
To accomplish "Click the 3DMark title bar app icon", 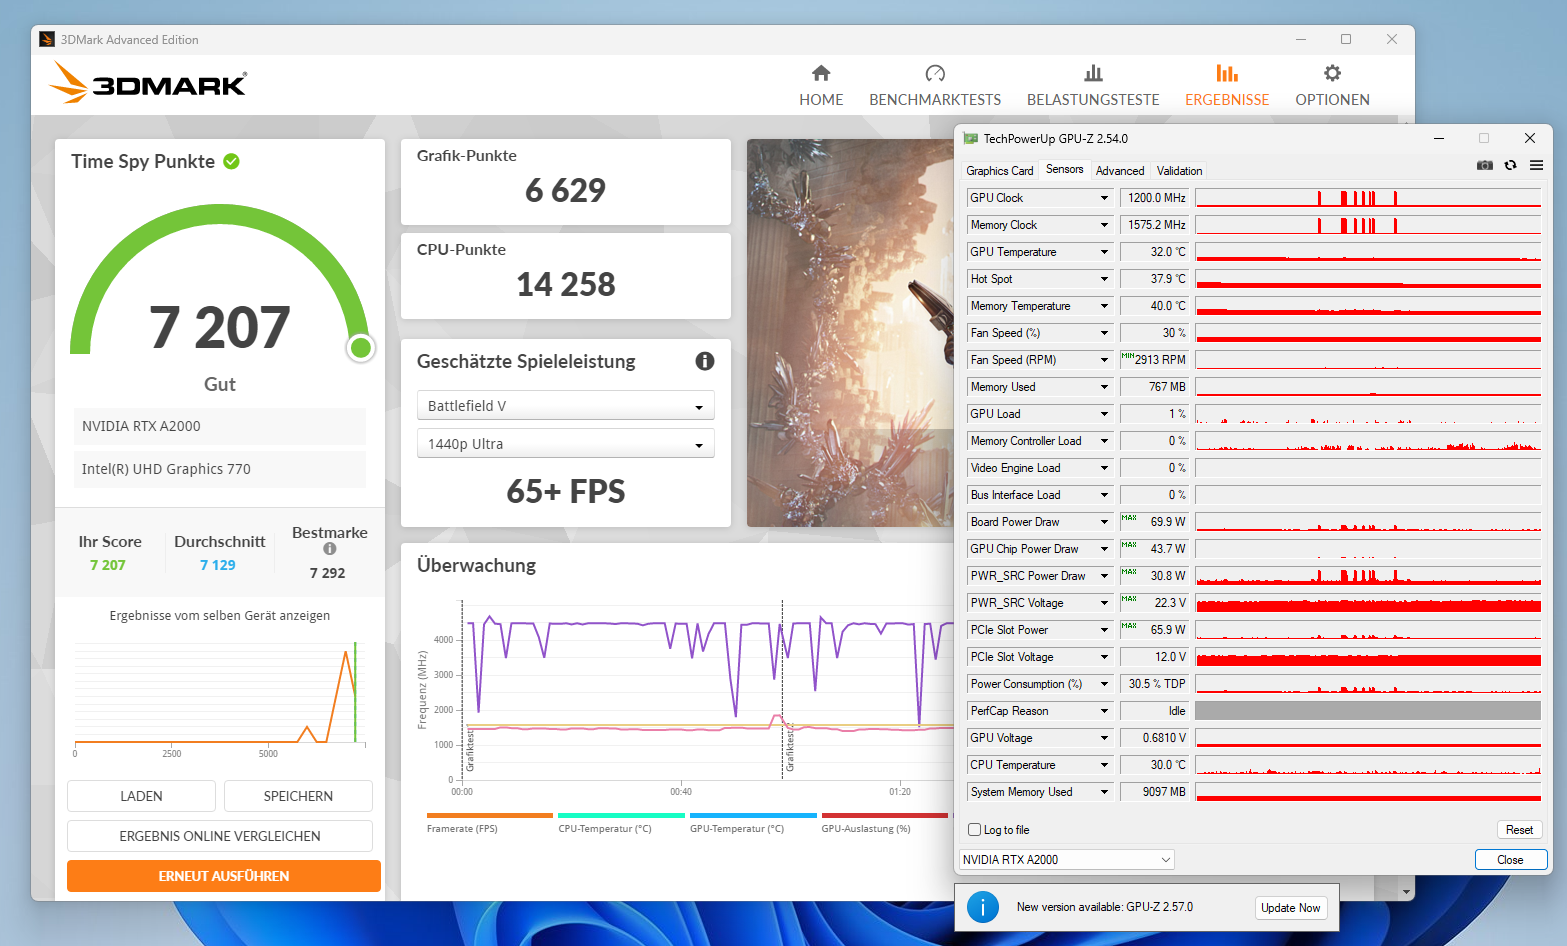I will (47, 39).
